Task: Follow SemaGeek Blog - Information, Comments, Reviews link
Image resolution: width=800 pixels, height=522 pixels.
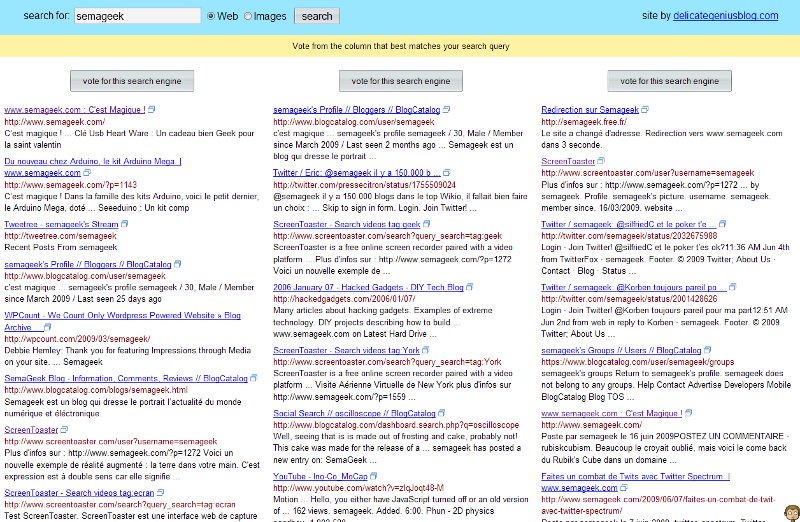Action: 126,378
